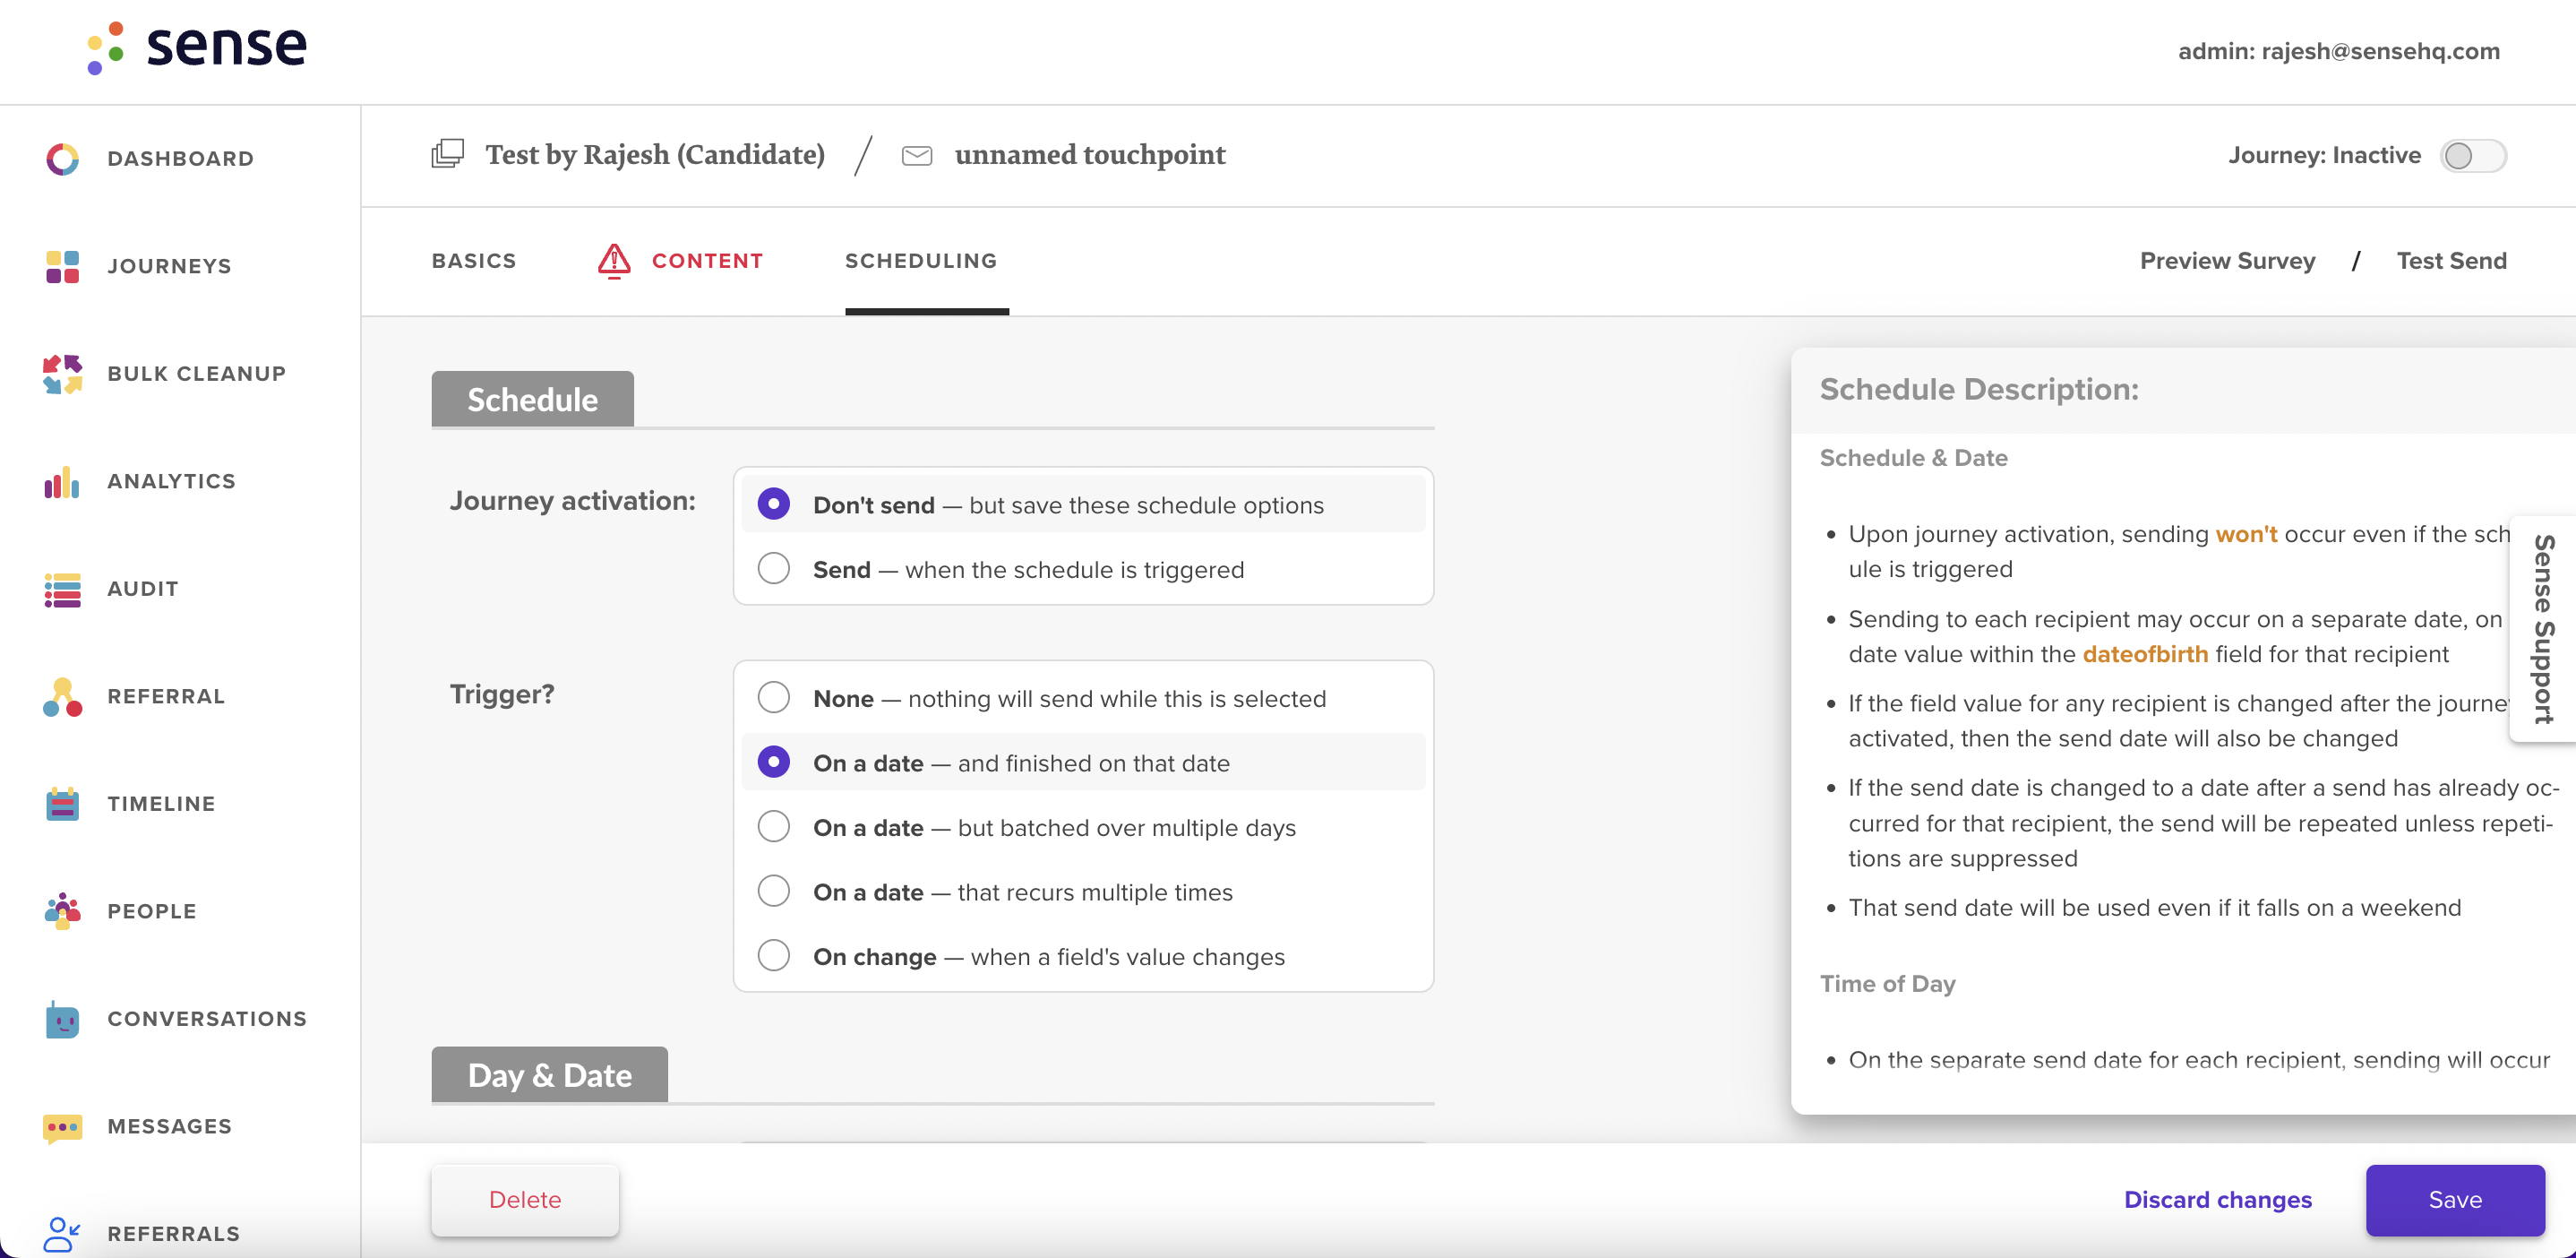This screenshot has width=2576, height=1258.
Task: Open Referral in the sidebar
Action: tap(166, 697)
